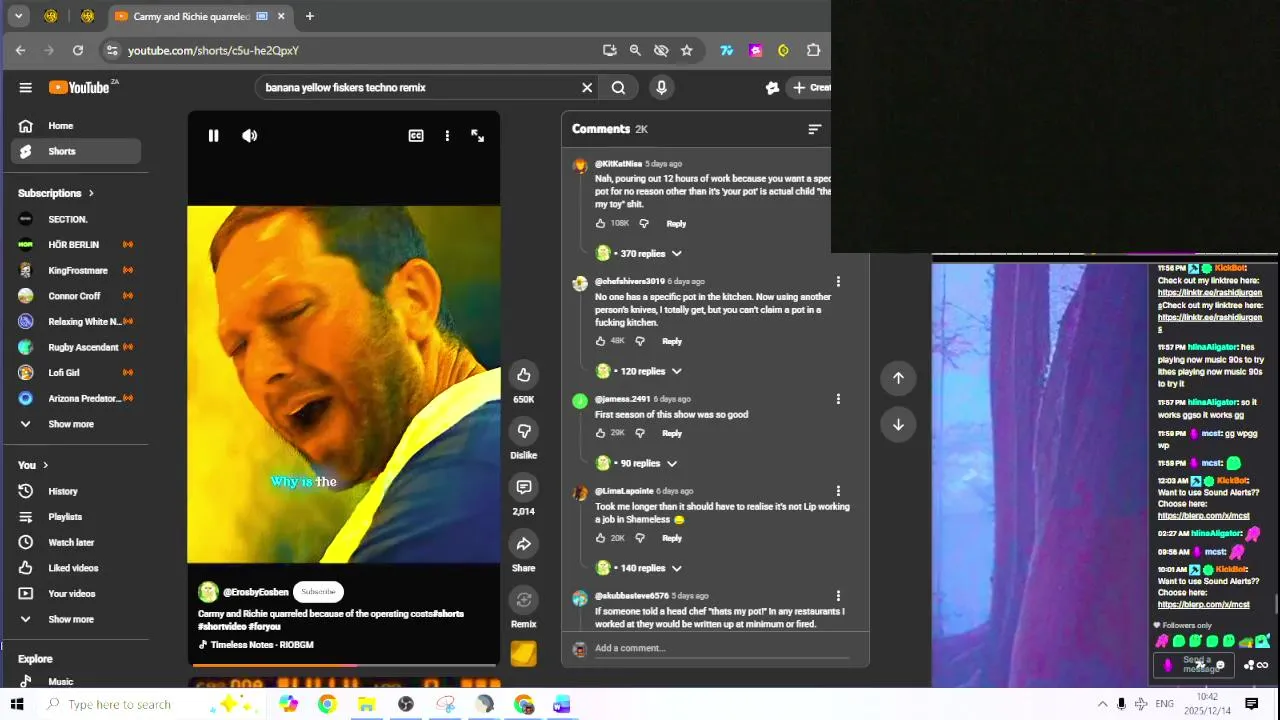Open the You section chevron heading
Image resolution: width=1280 pixels, height=720 pixels.
click(33, 466)
